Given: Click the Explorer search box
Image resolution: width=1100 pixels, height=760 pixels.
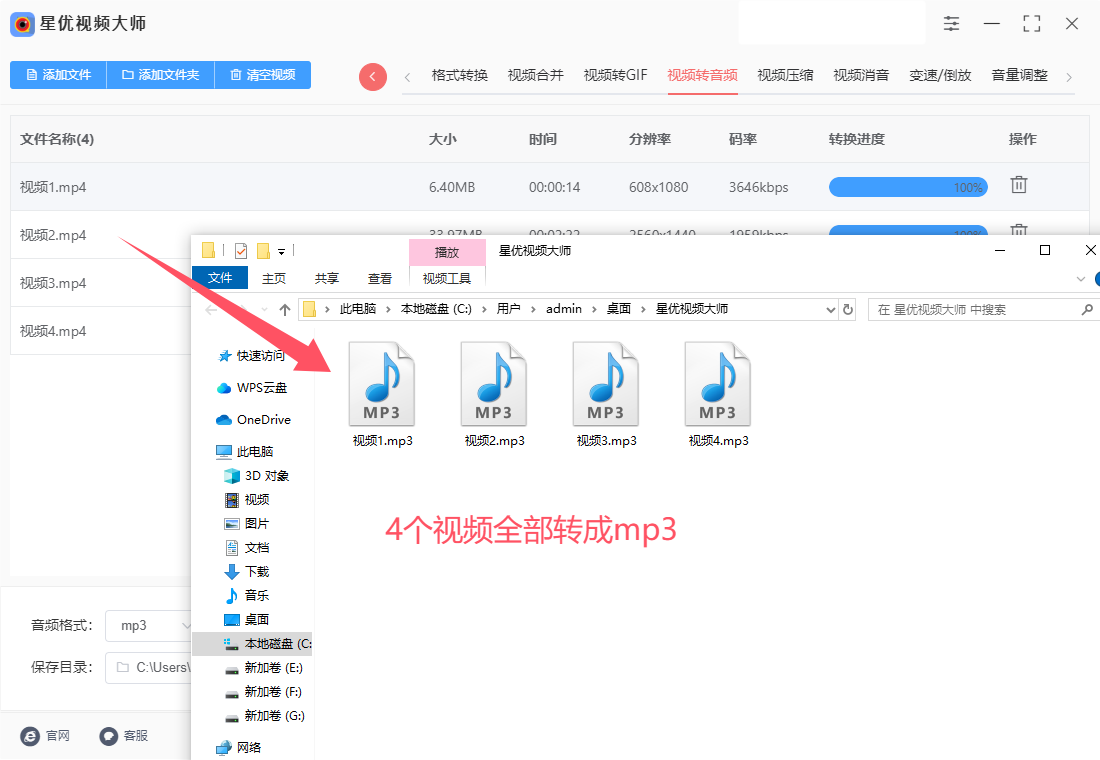Looking at the screenshot, I should point(982,309).
